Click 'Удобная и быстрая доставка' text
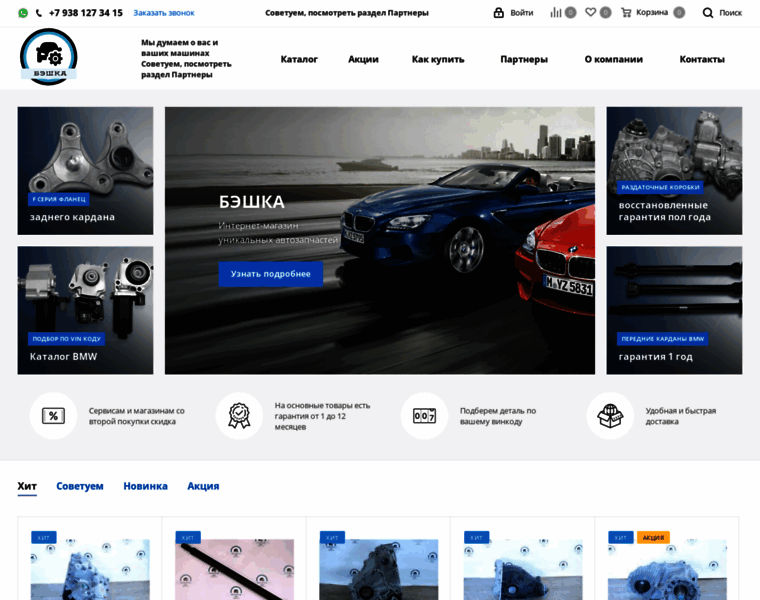This screenshot has width=760, height=600. click(681, 416)
